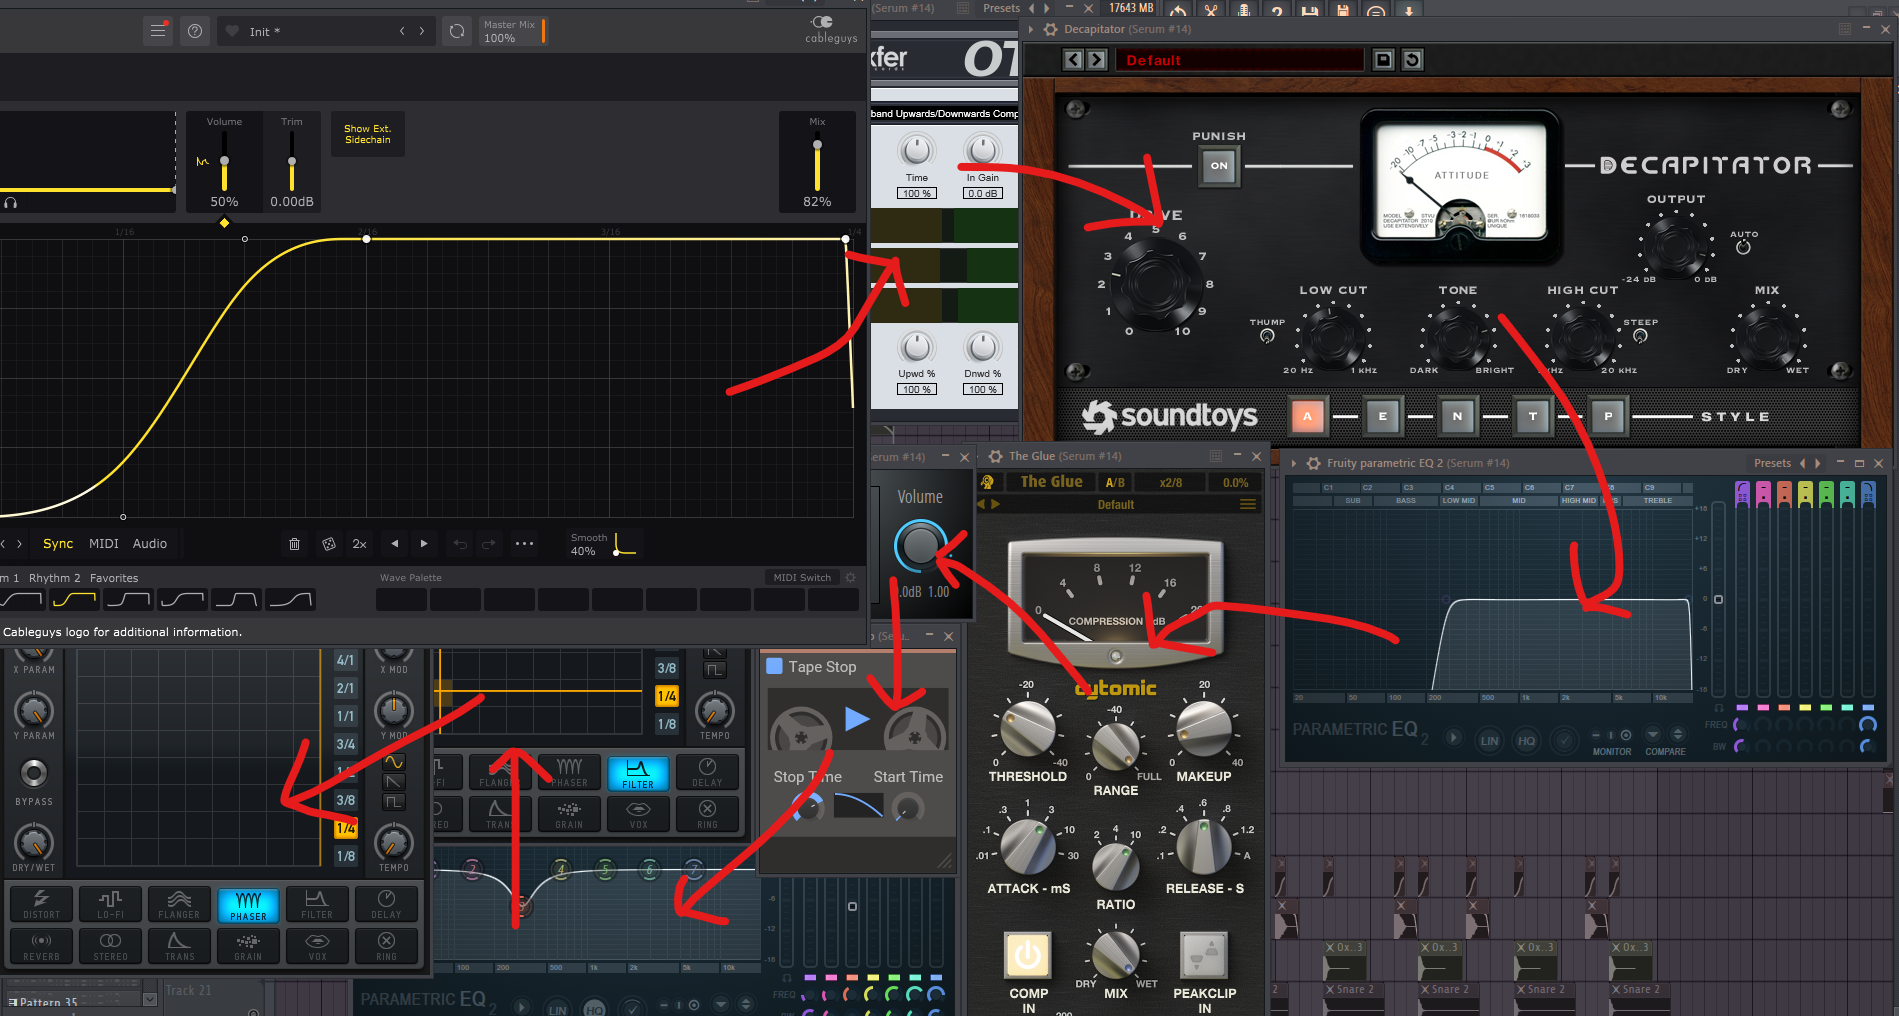Screen dimensions: 1899x1016
Task: Select previous ShaperBox preset arrow
Action: pyautogui.click(x=402, y=31)
